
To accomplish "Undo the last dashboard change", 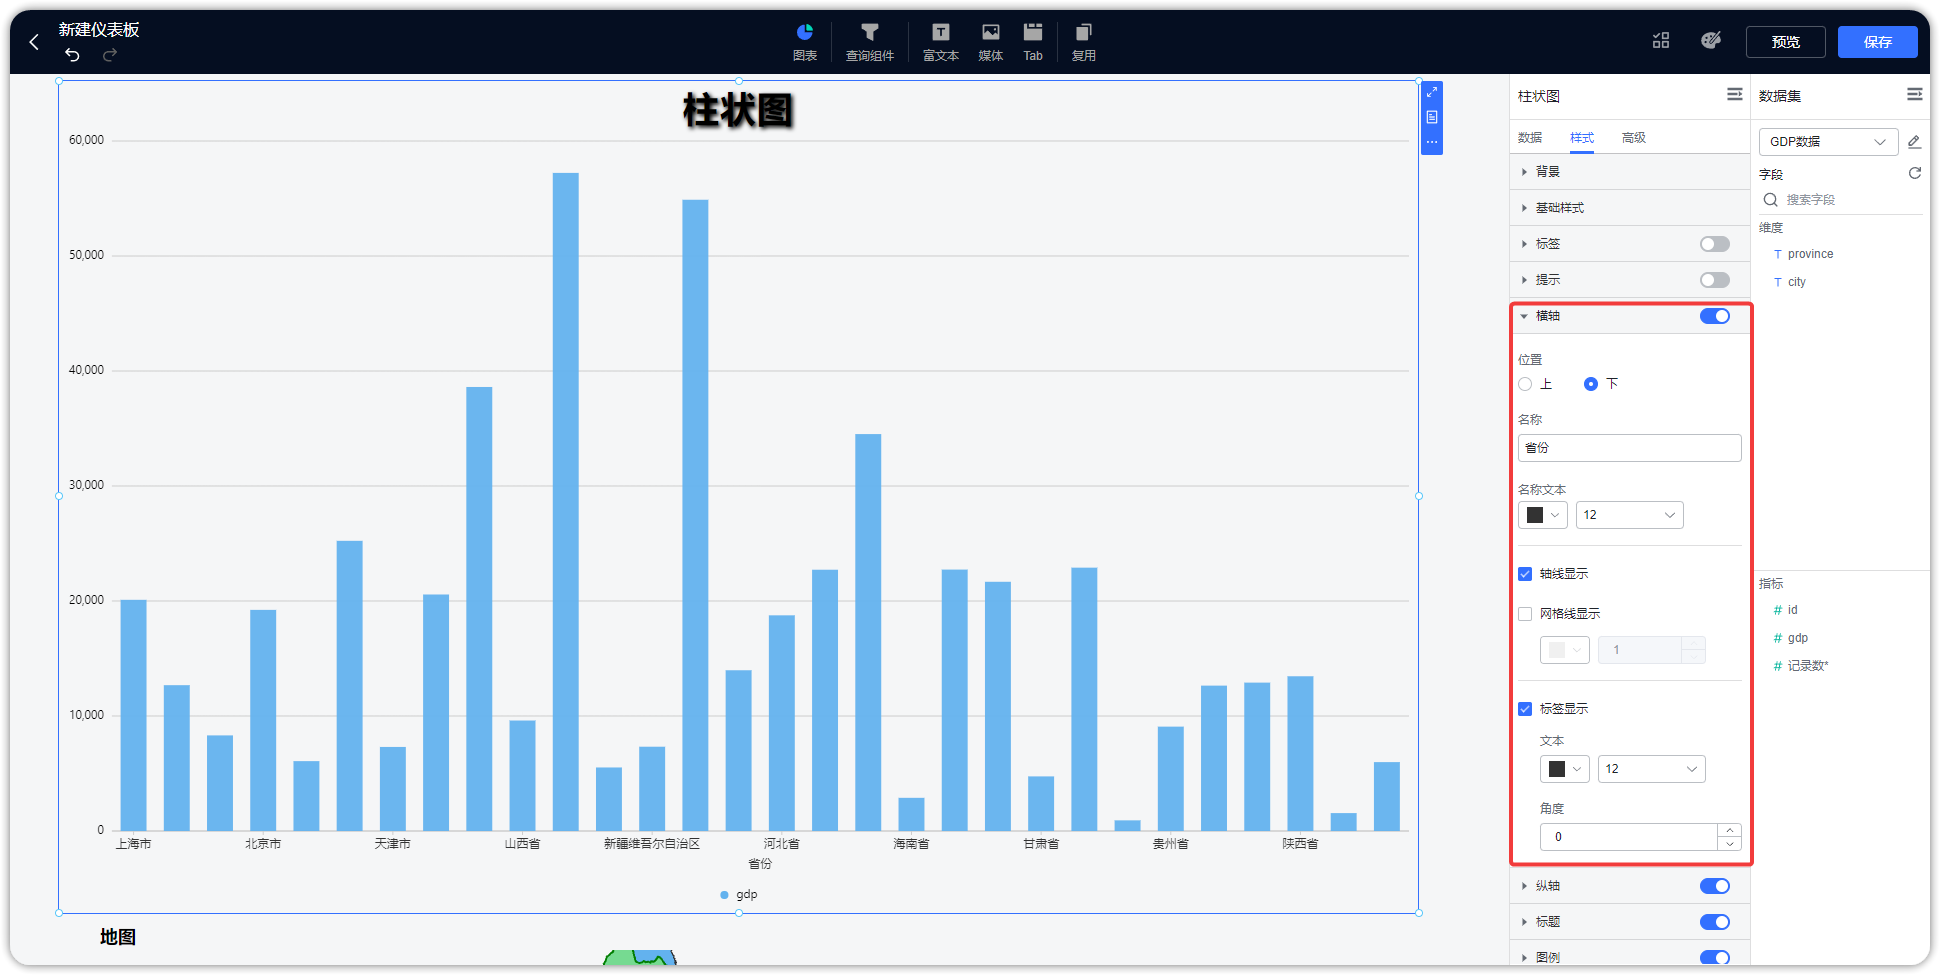I will 72,54.
